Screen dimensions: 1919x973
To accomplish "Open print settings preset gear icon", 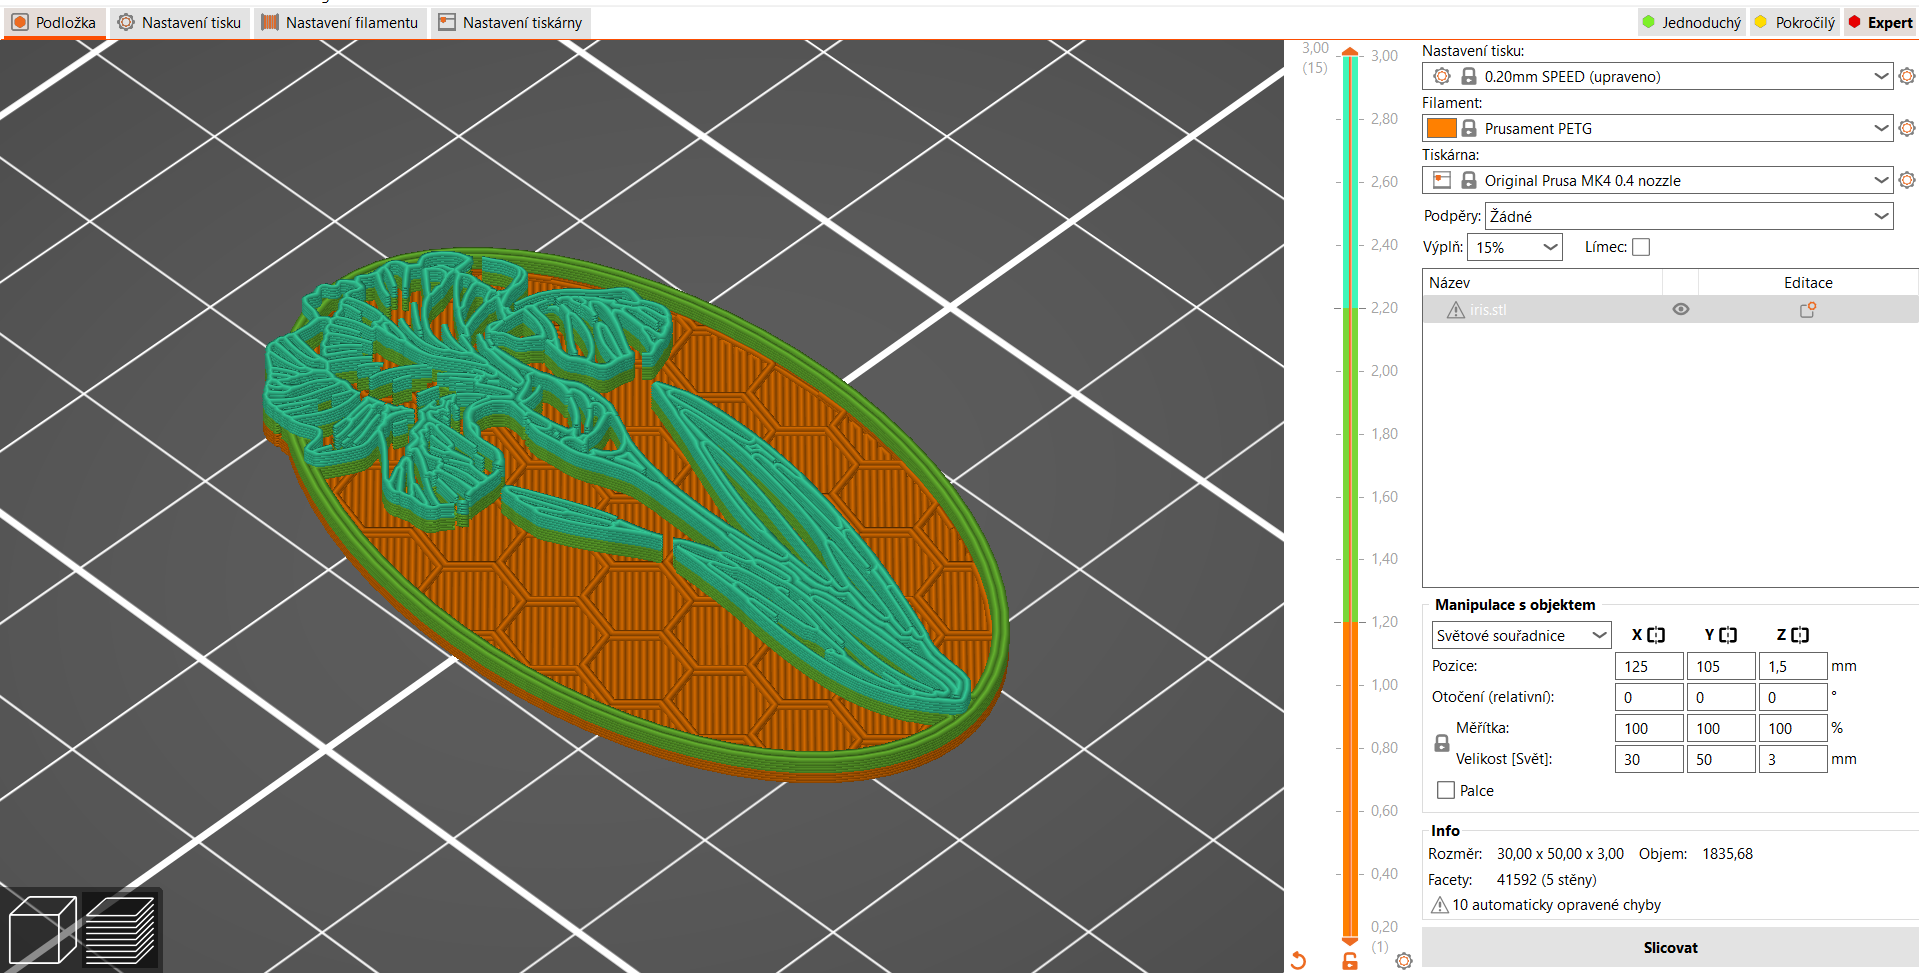I will (x=1907, y=76).
